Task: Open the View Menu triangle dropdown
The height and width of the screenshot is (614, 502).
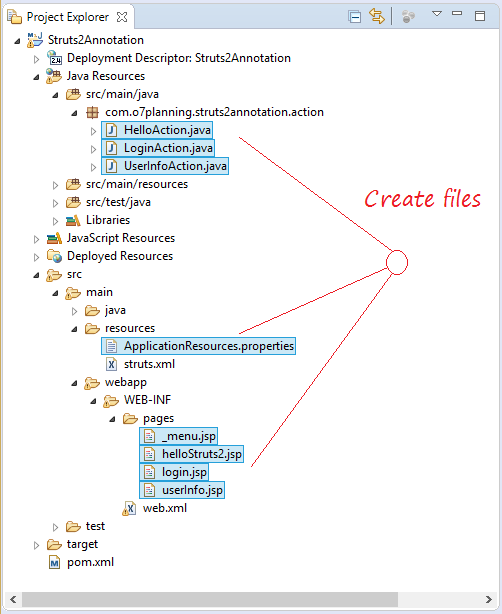Action: pos(437,14)
